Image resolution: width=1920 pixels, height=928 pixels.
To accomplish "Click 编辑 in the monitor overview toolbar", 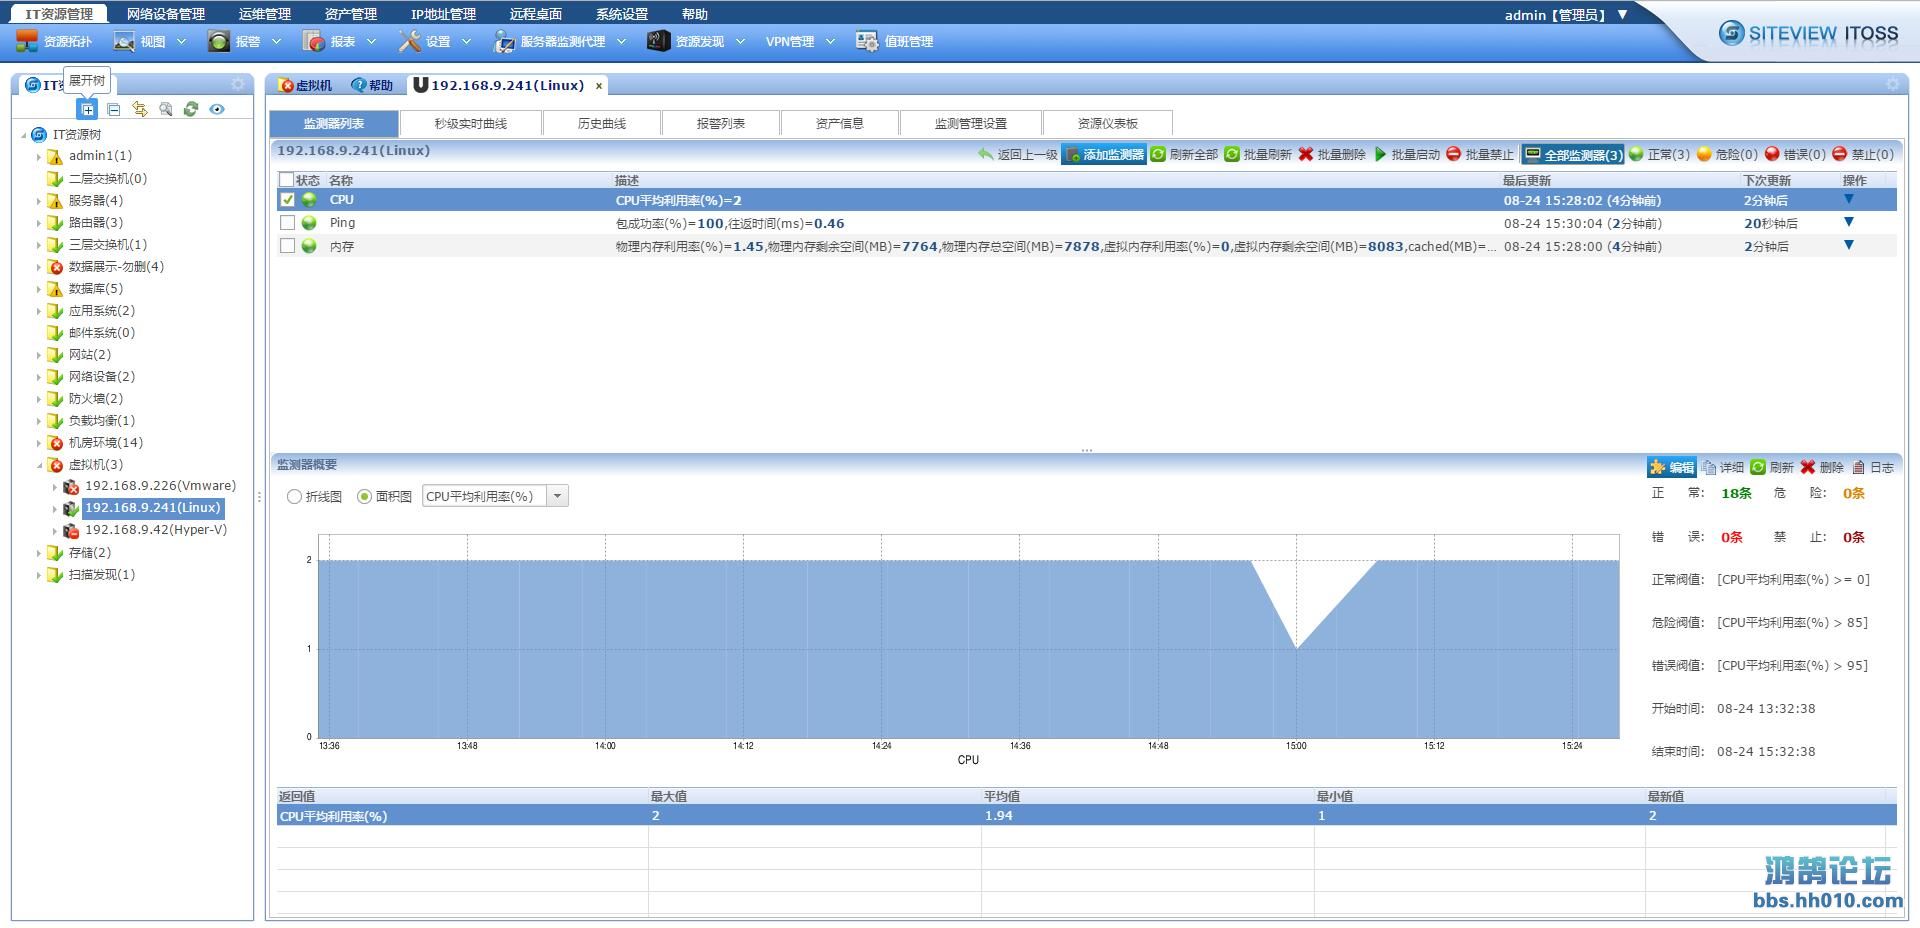I will (1672, 467).
